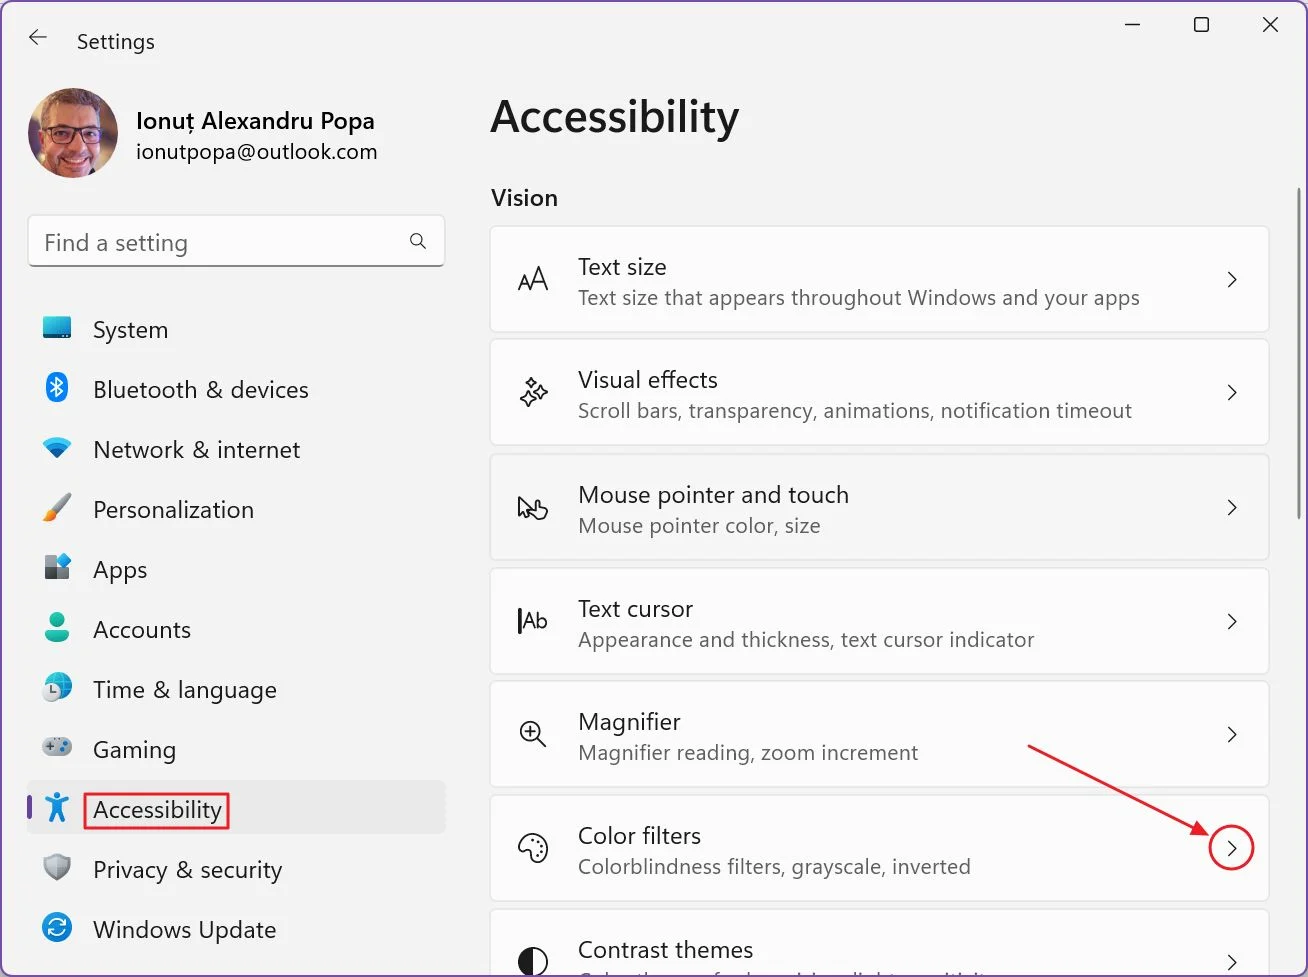Viewport: 1308px width, 977px height.
Task: Select the Network wifi icon in sidebar
Action: point(57,448)
